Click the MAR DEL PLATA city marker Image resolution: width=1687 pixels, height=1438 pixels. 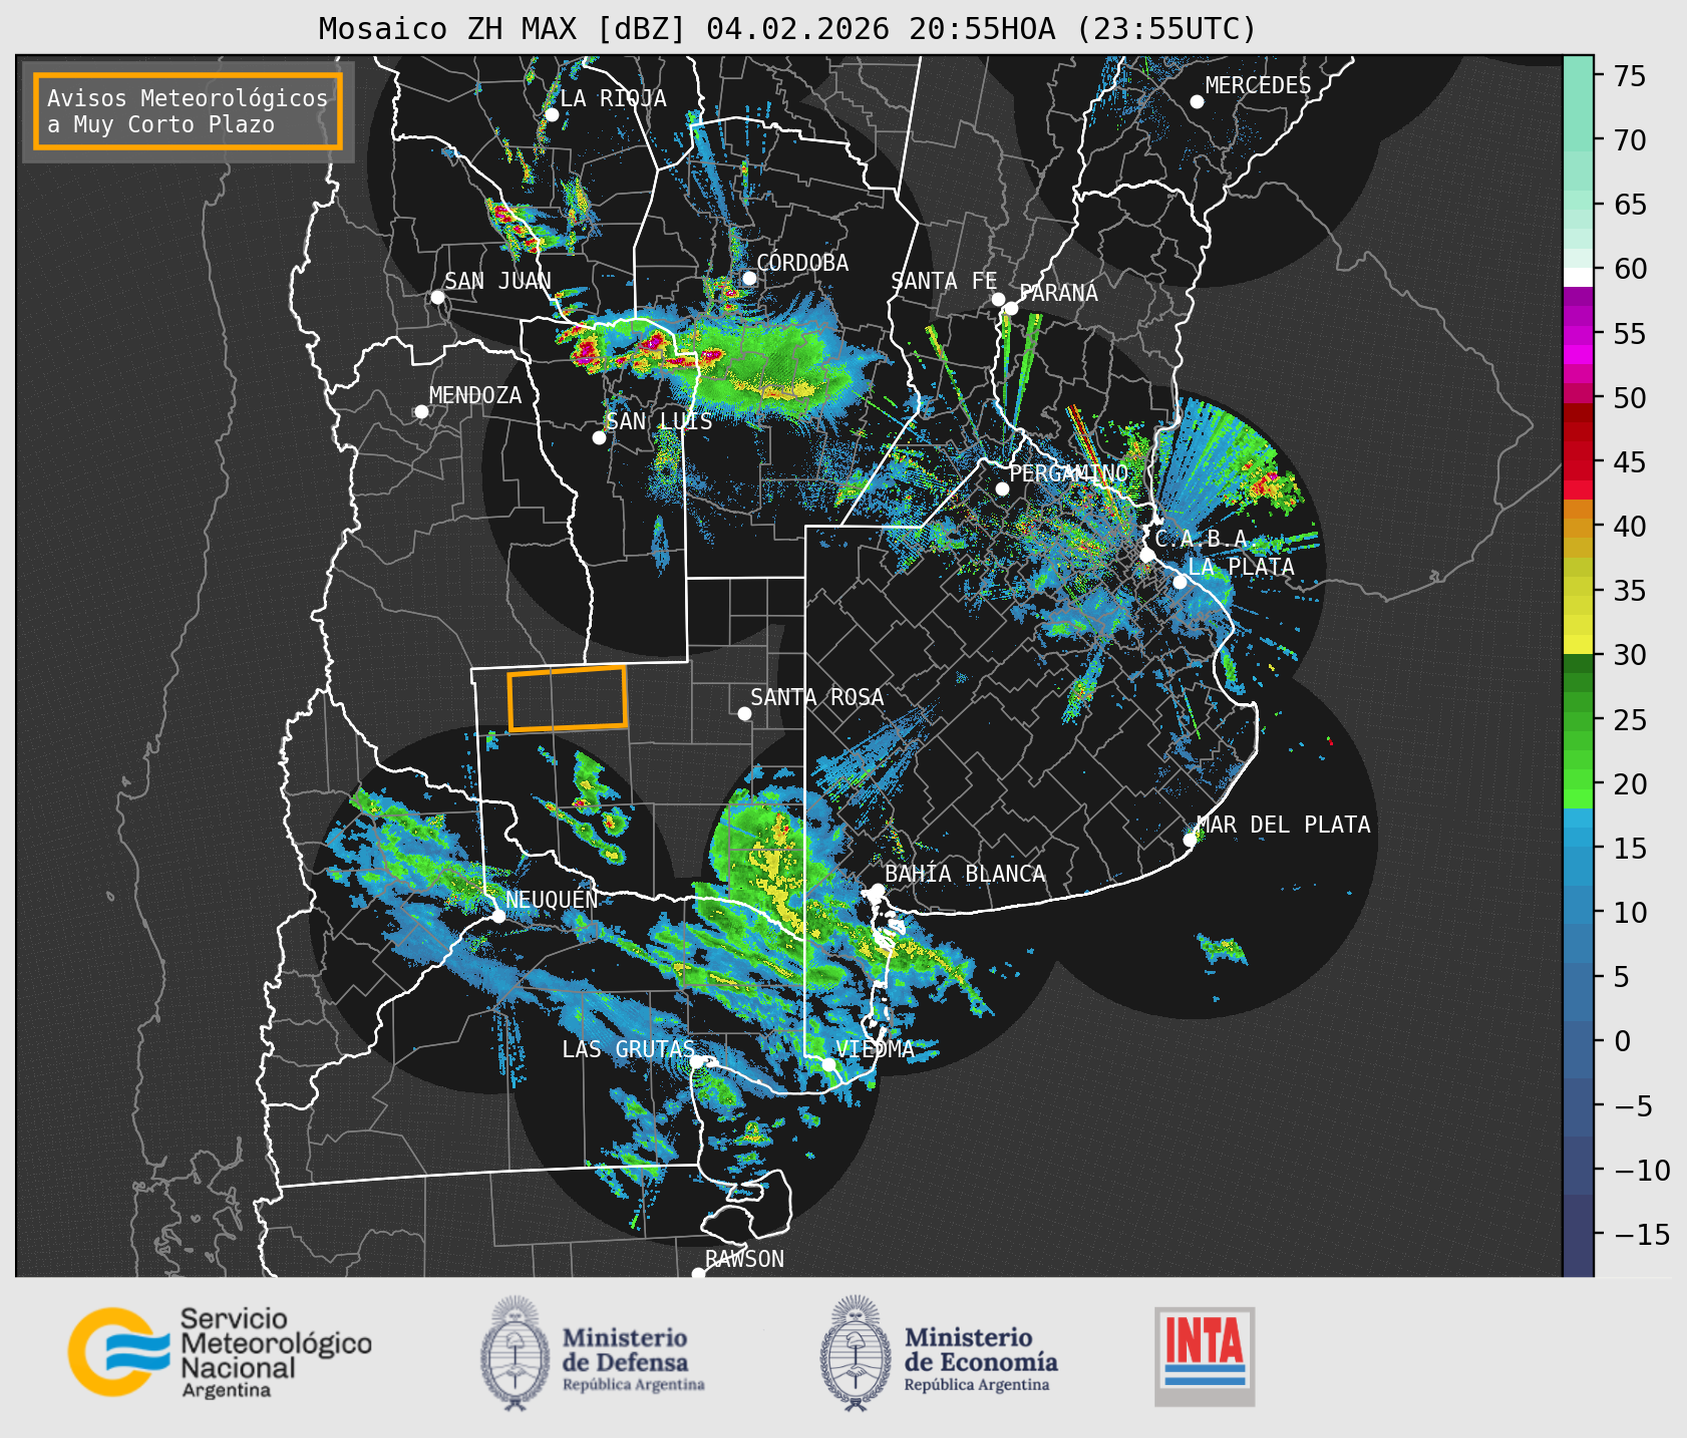1190,840
